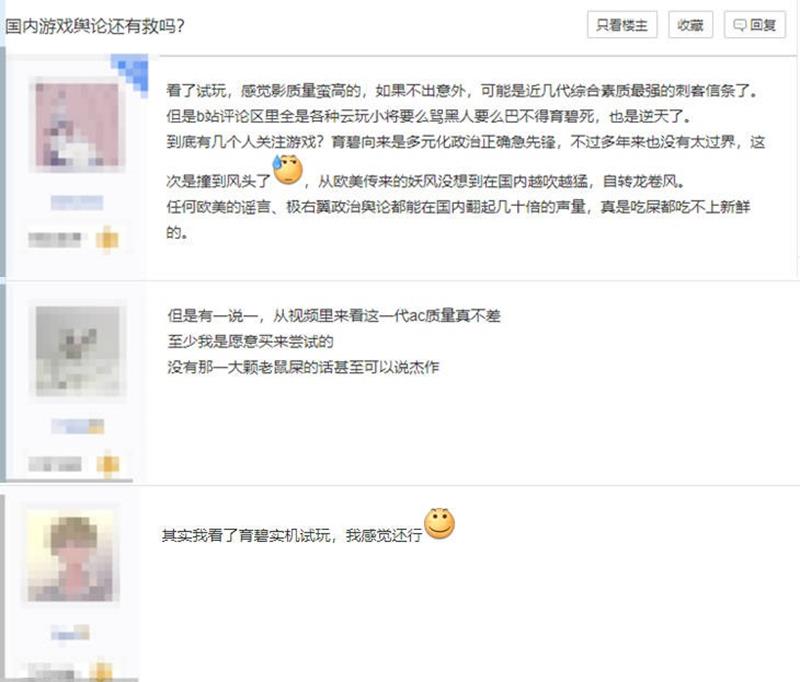Click second poster's orange level badge
This screenshot has width=800, height=682.
108,464
